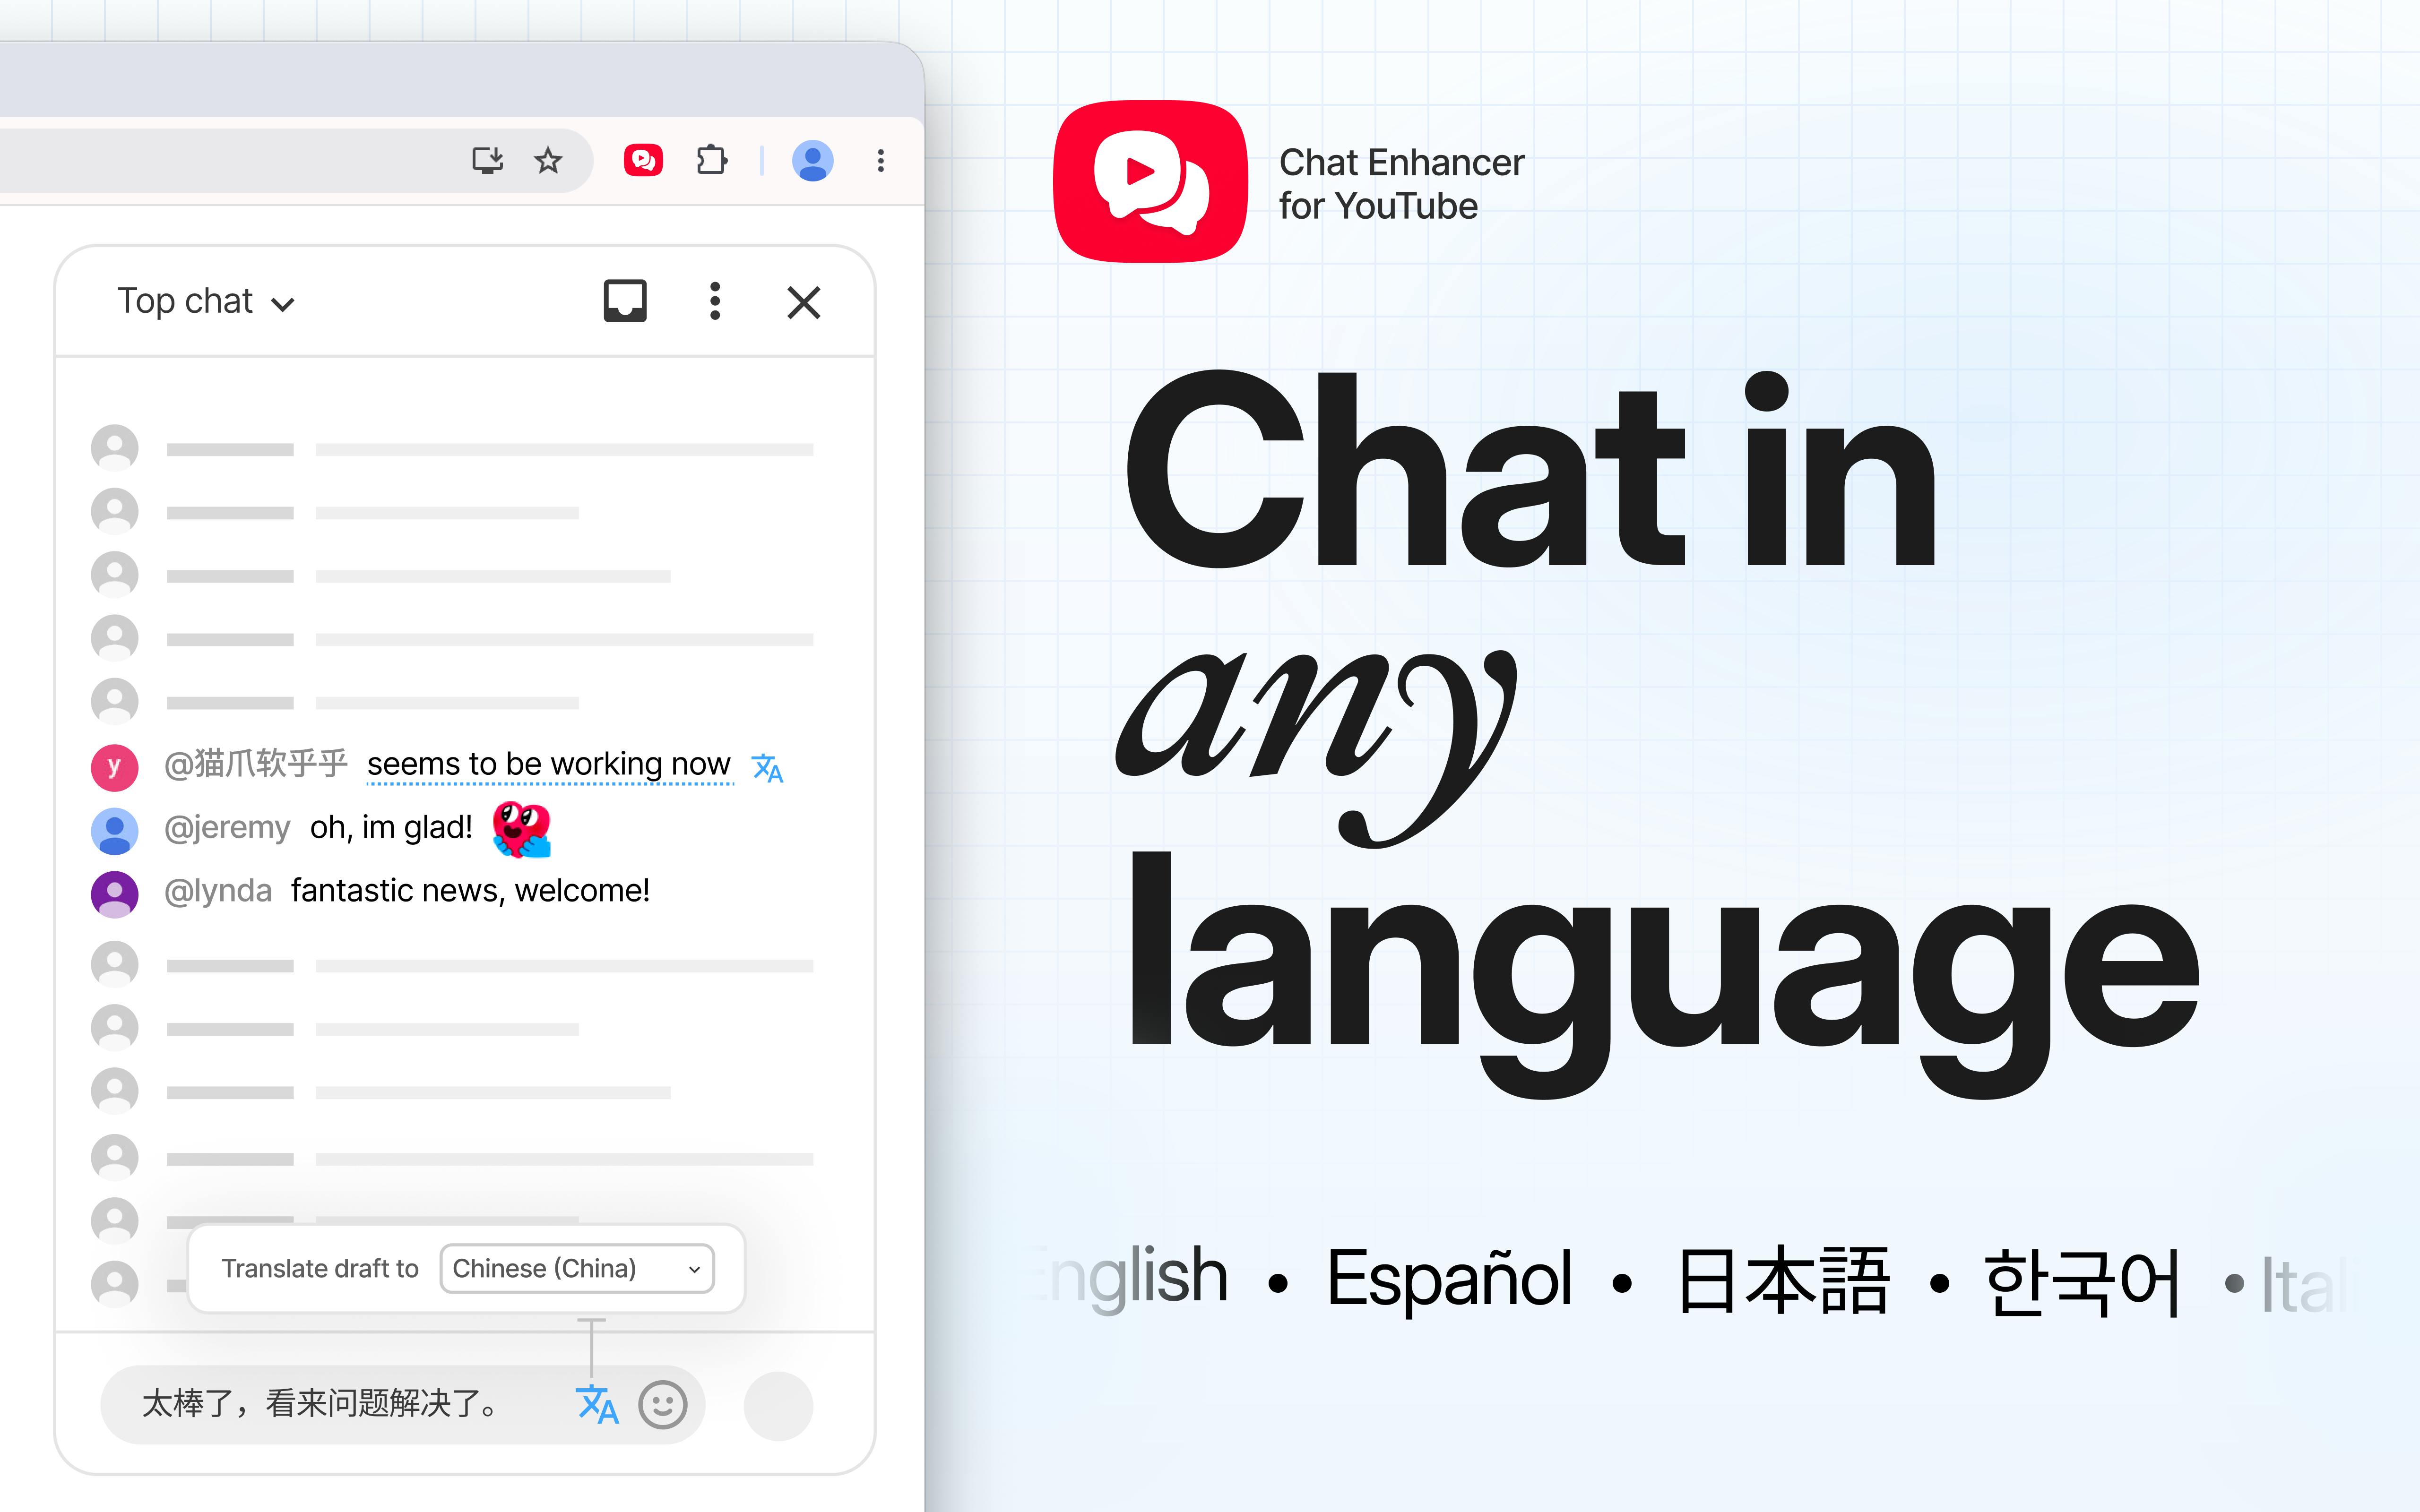Screen dimensions: 2420x1512
Task: Click the username @jeremy
Action: tap(227, 827)
